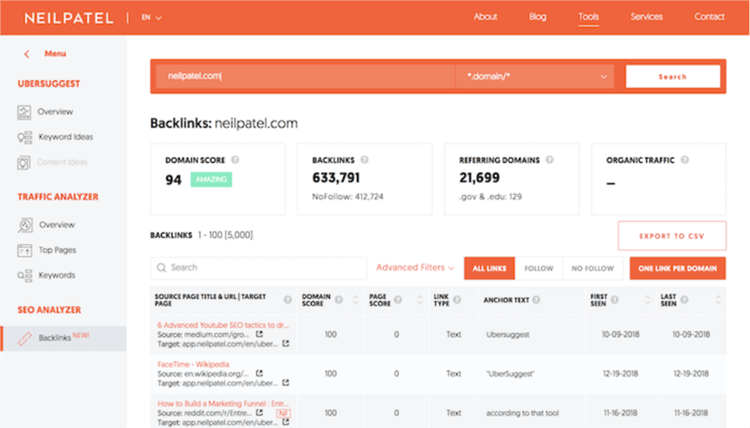Click the Top Pages sidebar icon
The image size is (750, 428).
pyautogui.click(x=24, y=250)
